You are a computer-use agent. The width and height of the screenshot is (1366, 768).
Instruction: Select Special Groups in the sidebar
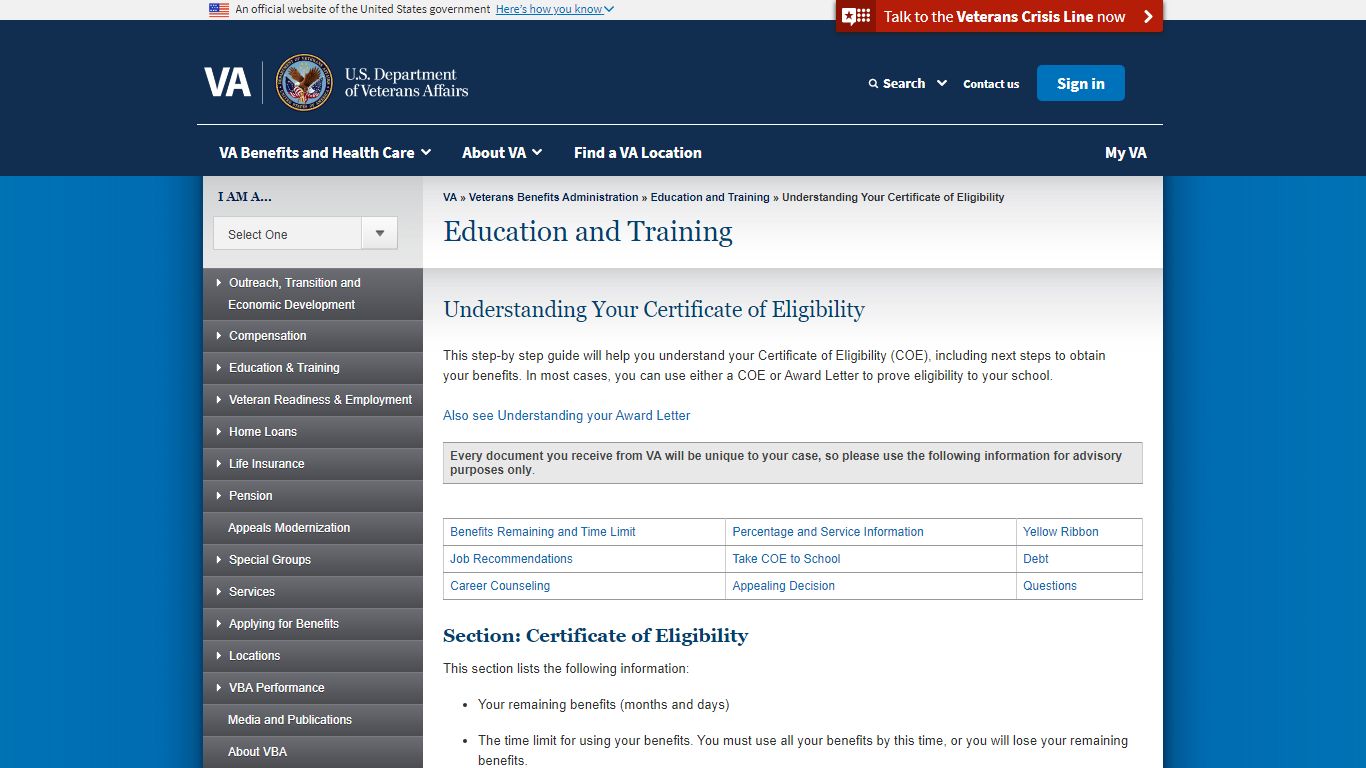click(312, 560)
